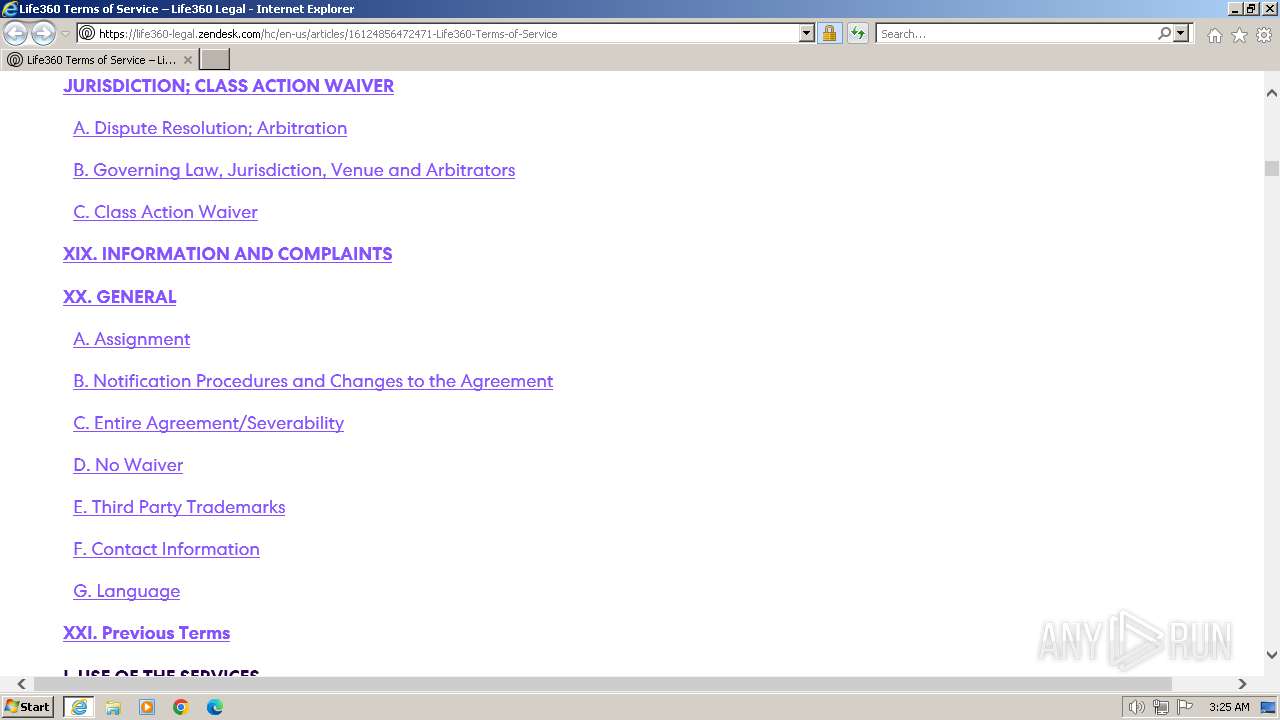
Task: Open A. Dispute Resolution; Arbitration link
Action: pos(210,128)
